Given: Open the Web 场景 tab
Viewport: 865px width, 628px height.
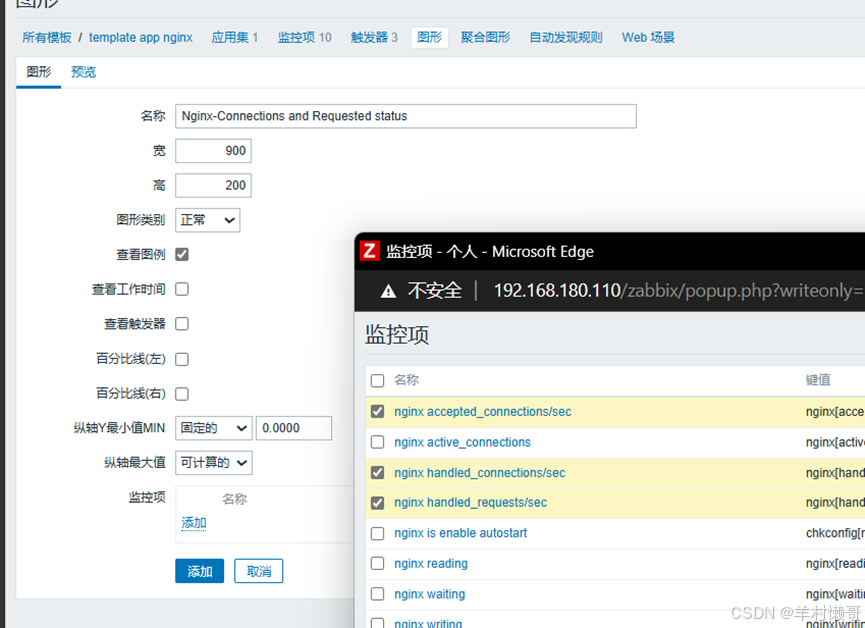Looking at the screenshot, I should (648, 38).
